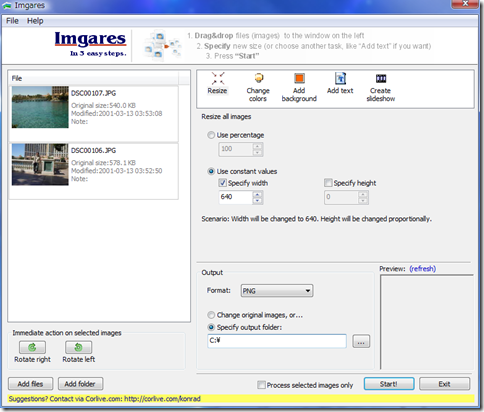Image resolution: width=484 pixels, height=412 pixels.
Task: Increase the height value with up arrow
Action: click(363, 194)
